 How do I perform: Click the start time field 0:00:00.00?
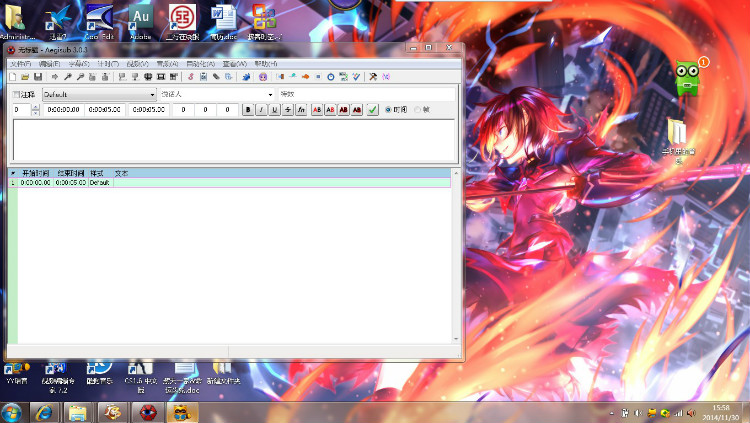pos(64,110)
